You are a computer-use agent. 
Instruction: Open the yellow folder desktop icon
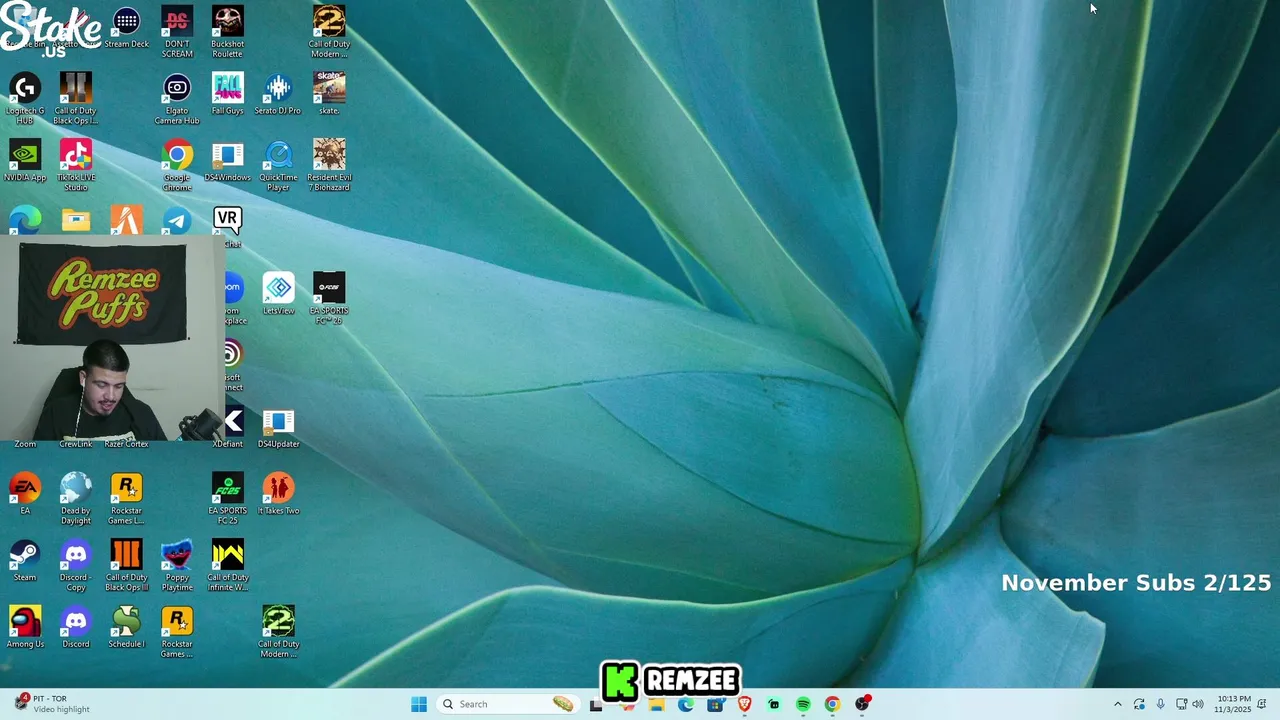76,220
